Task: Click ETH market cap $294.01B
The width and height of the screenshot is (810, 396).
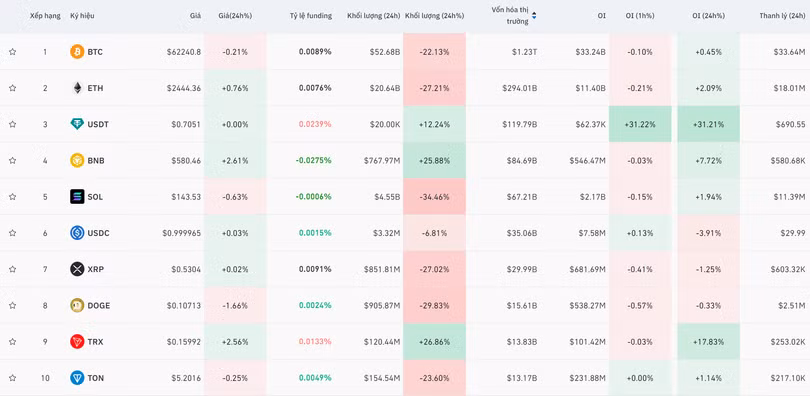Action: pos(520,88)
